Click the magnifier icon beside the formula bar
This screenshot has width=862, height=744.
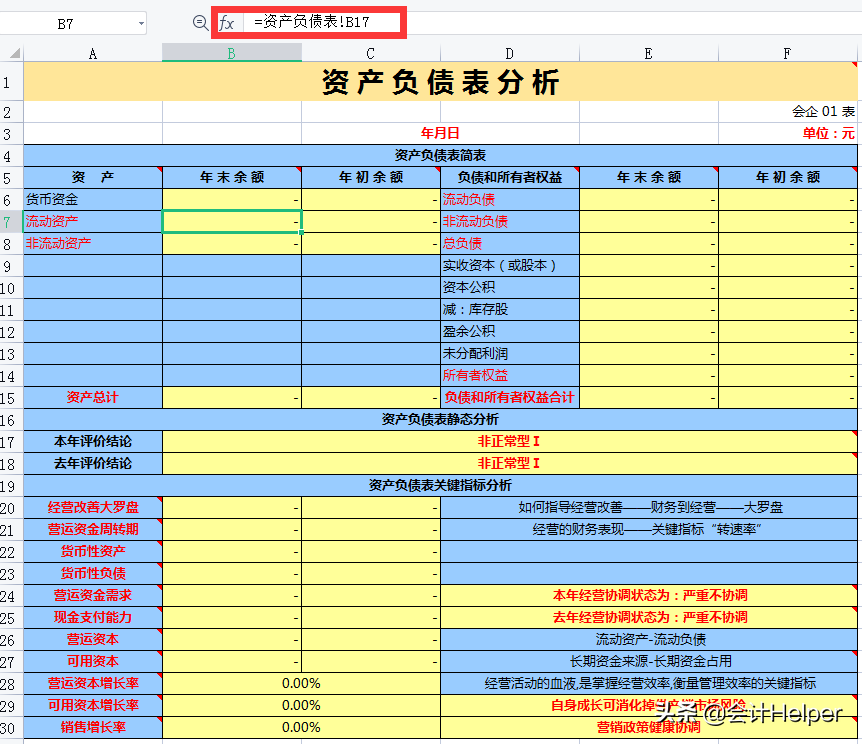203,22
